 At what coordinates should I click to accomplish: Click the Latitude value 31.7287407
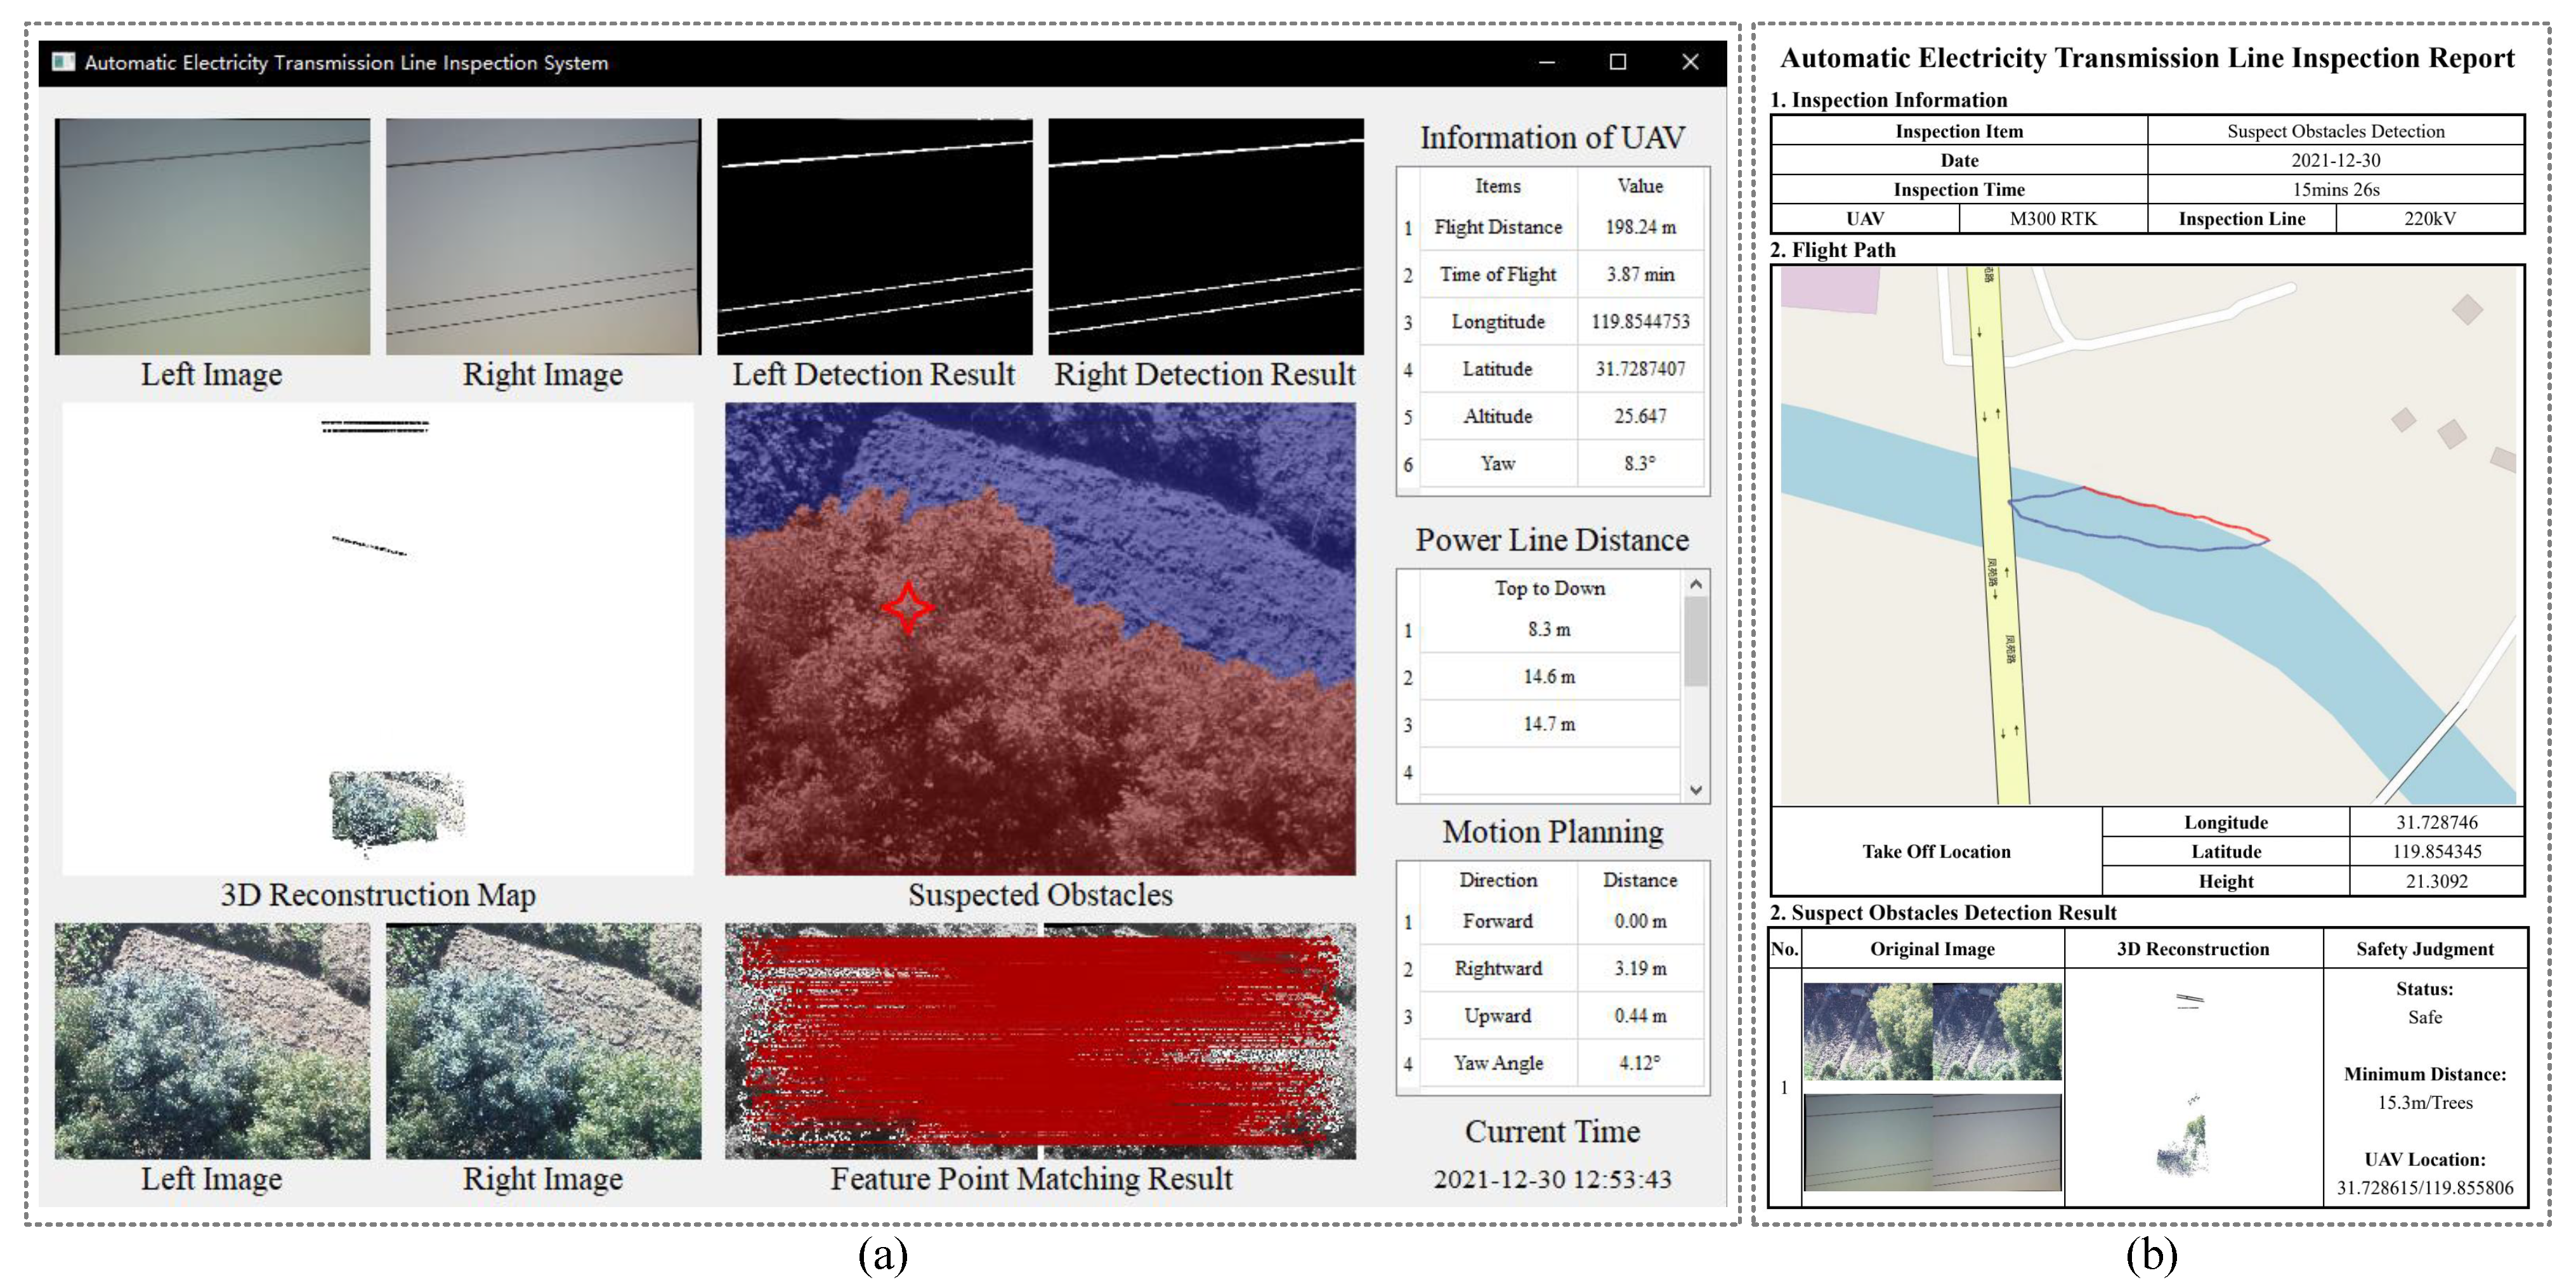[x=1640, y=369]
